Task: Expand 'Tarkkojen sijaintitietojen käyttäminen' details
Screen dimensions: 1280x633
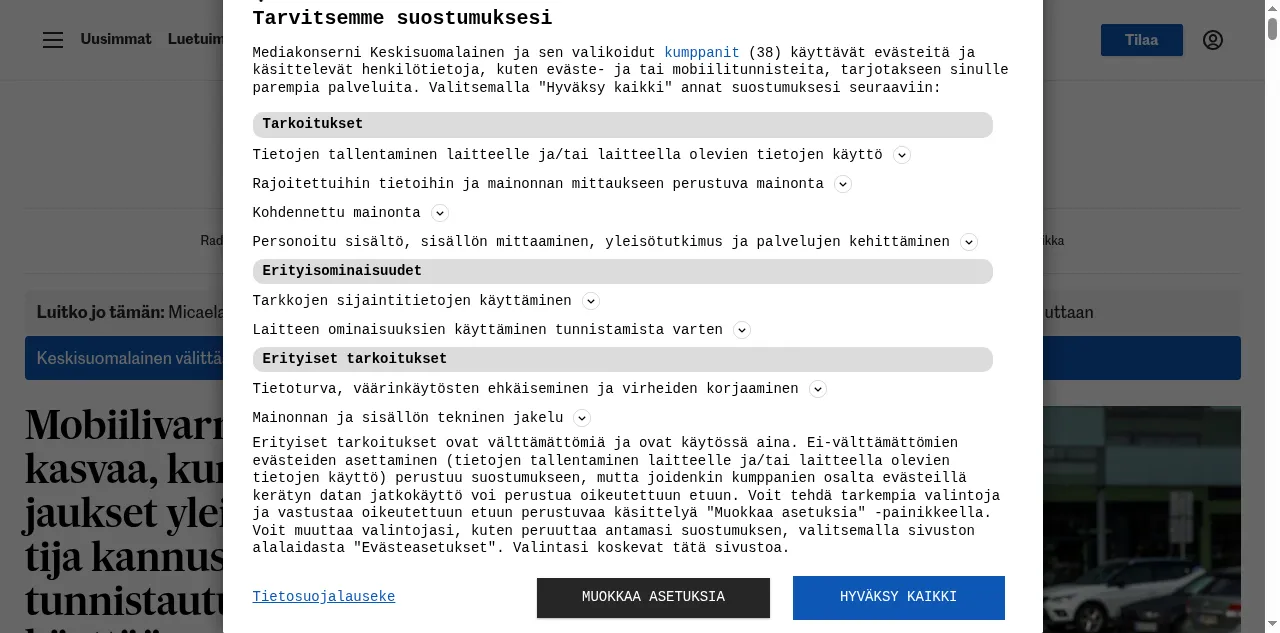Action: coord(591,301)
